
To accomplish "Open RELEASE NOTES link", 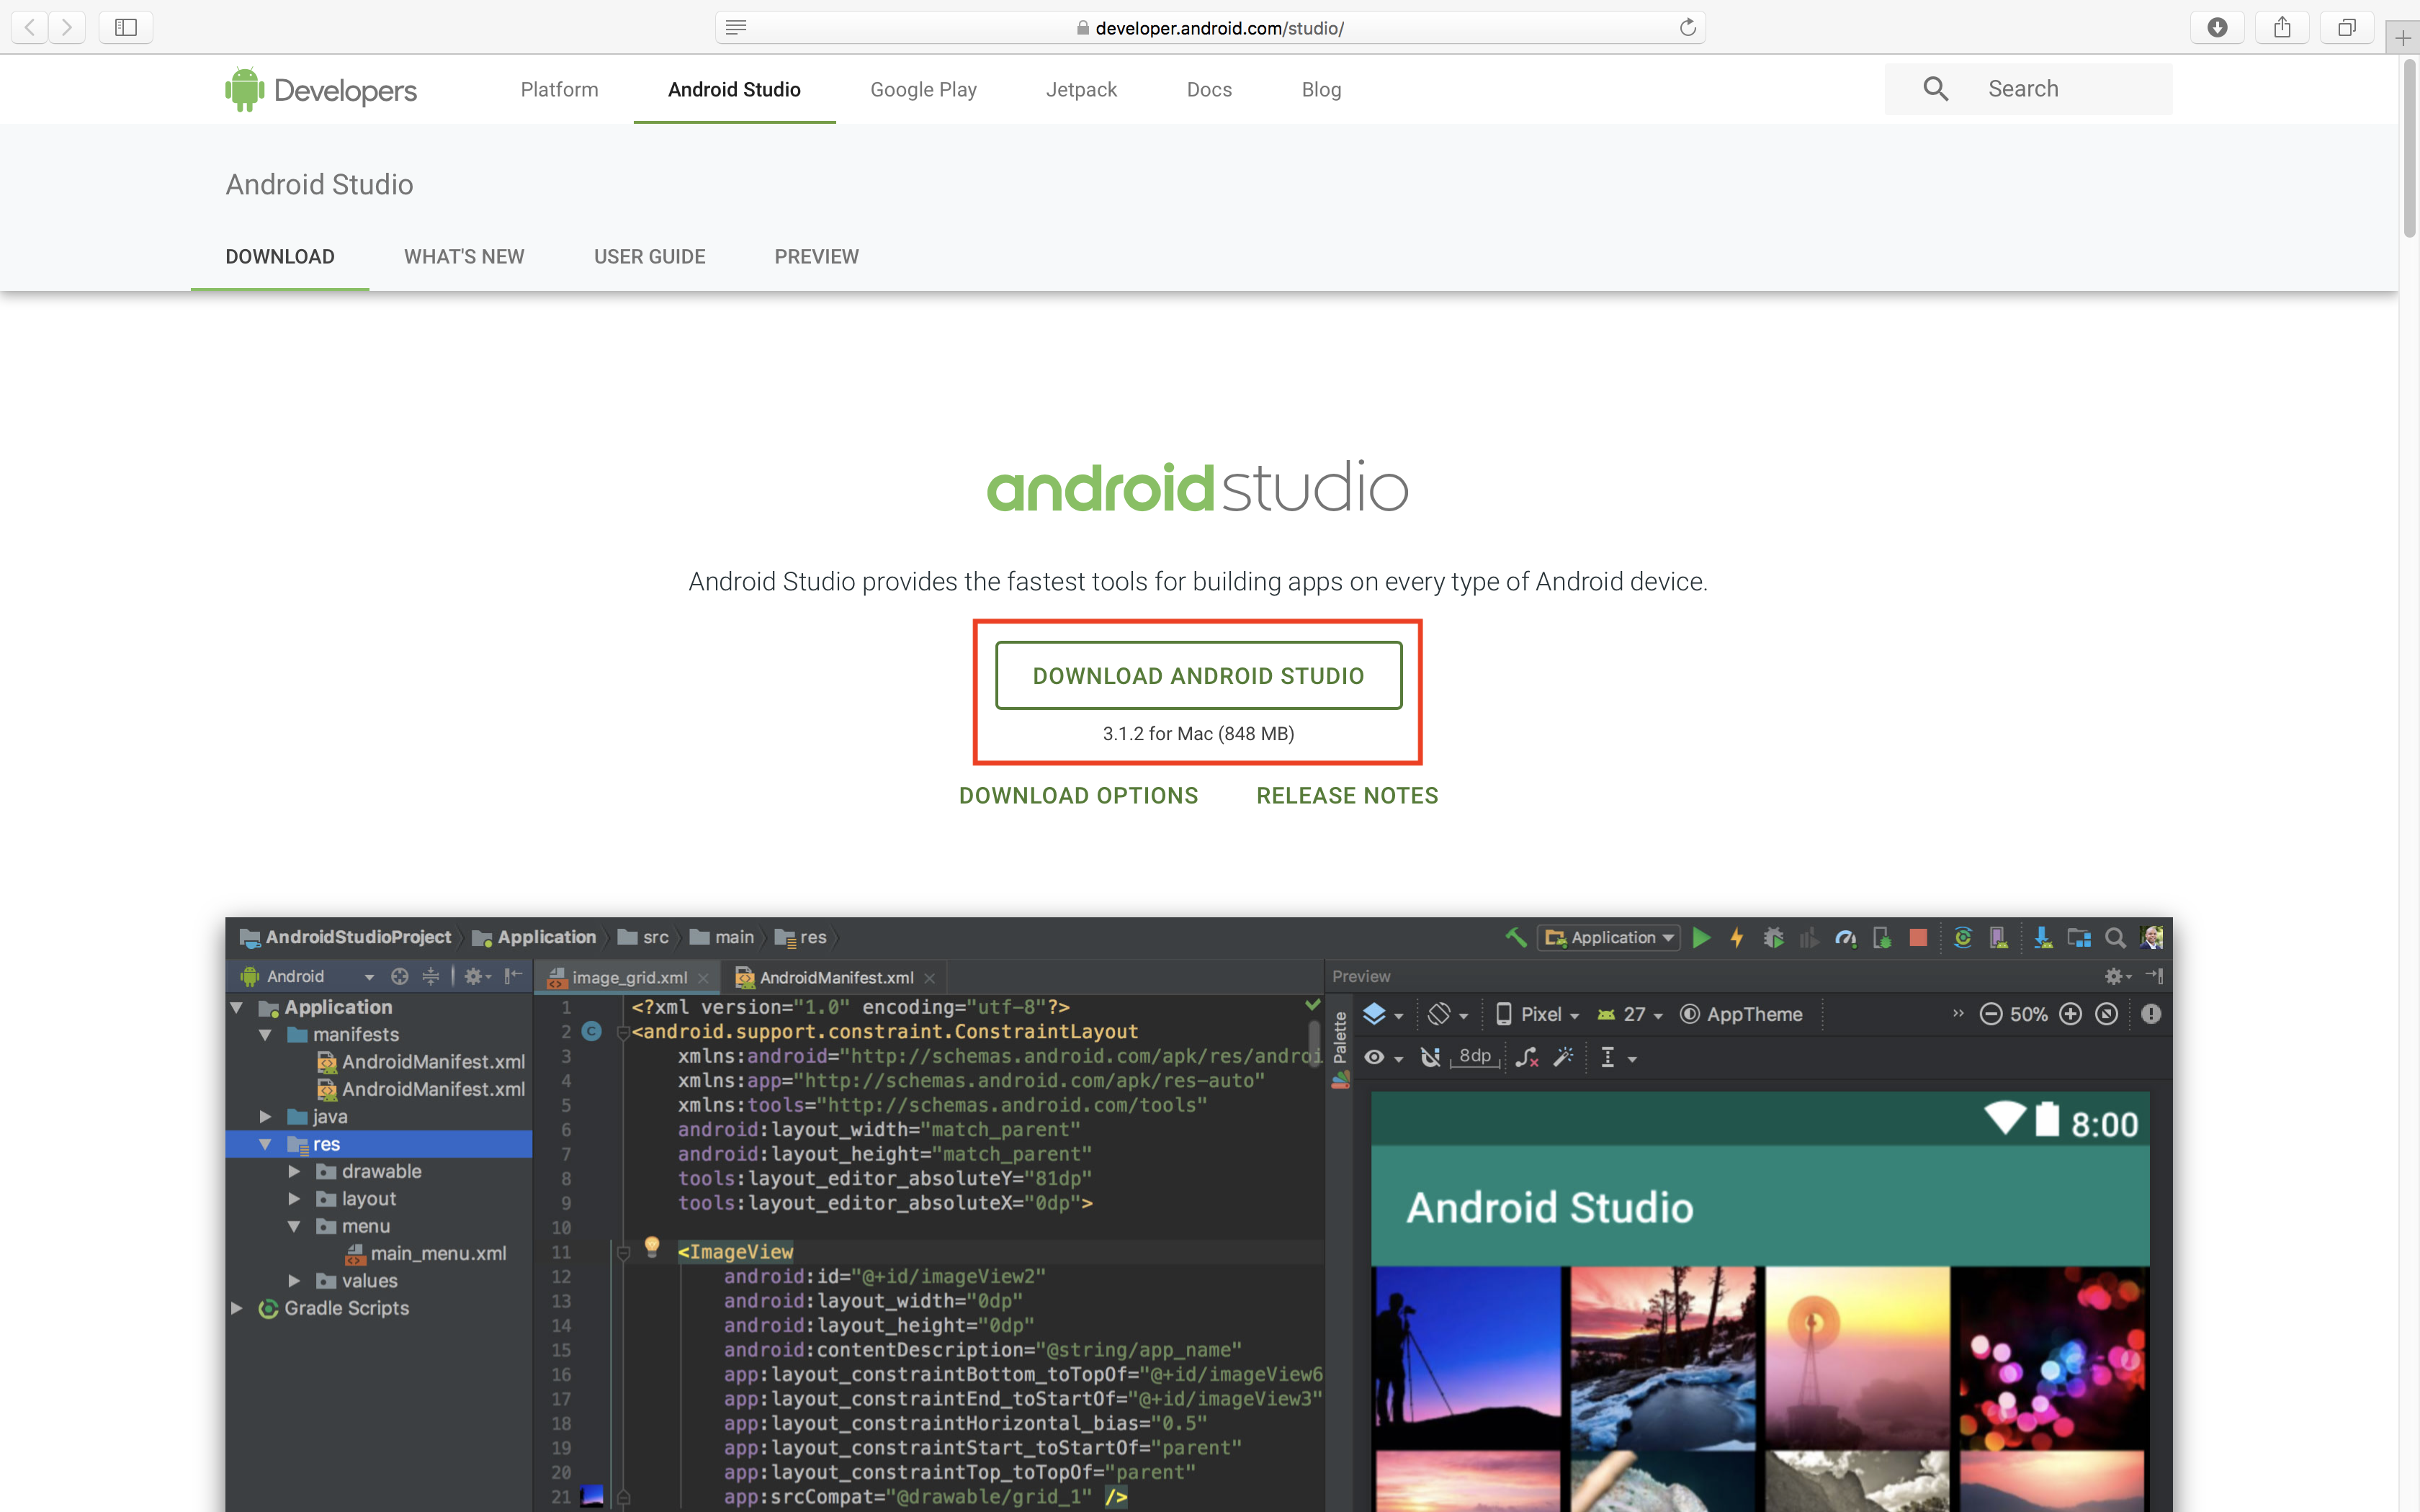I will (1347, 796).
